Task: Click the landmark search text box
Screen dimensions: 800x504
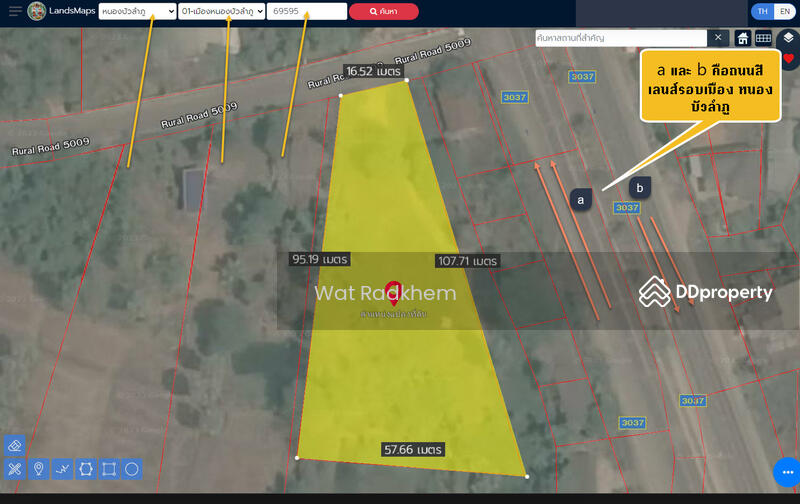Action: point(620,38)
